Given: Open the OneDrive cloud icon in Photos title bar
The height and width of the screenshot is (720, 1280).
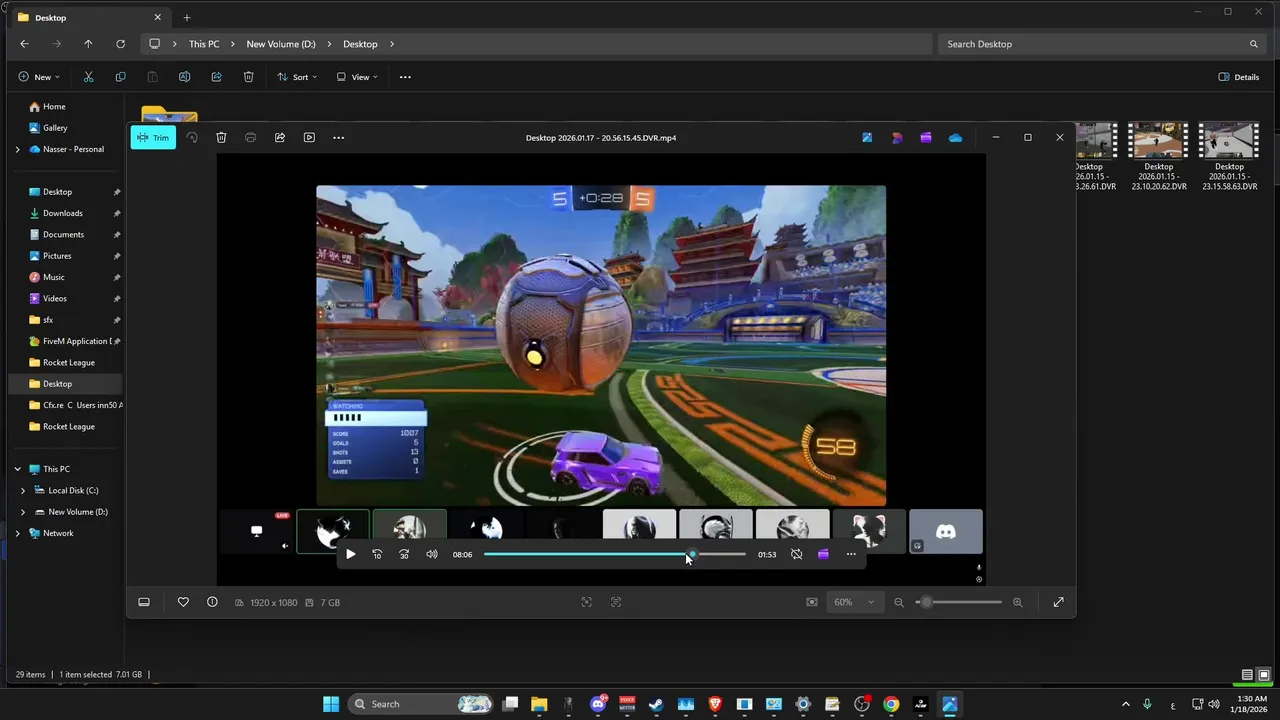Looking at the screenshot, I should point(956,137).
